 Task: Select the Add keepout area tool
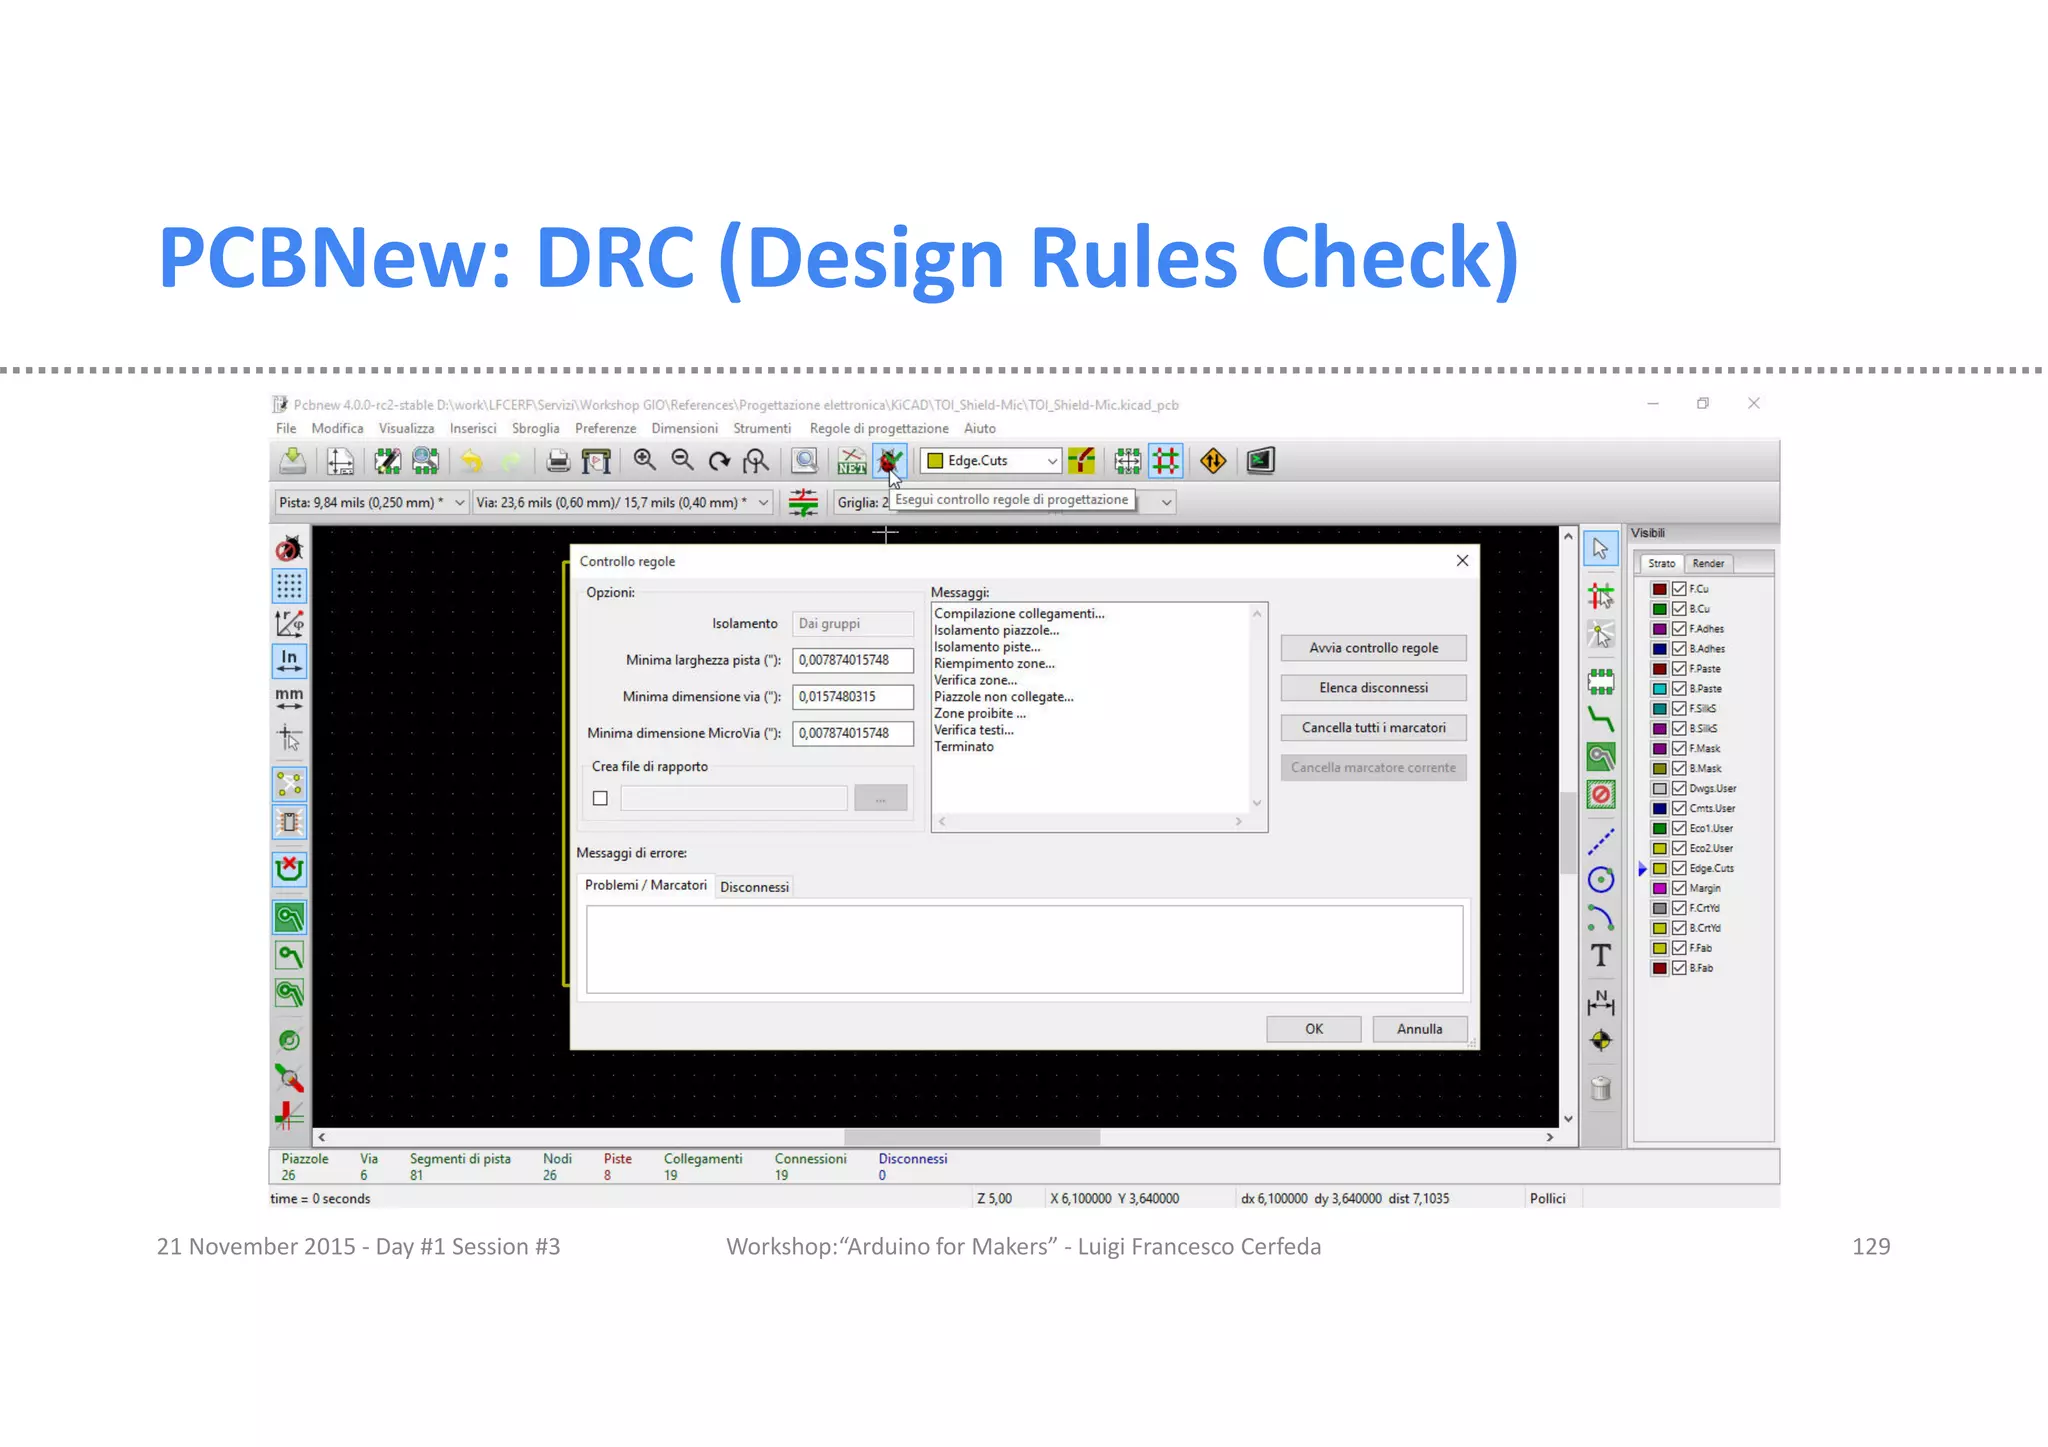click(x=1601, y=795)
